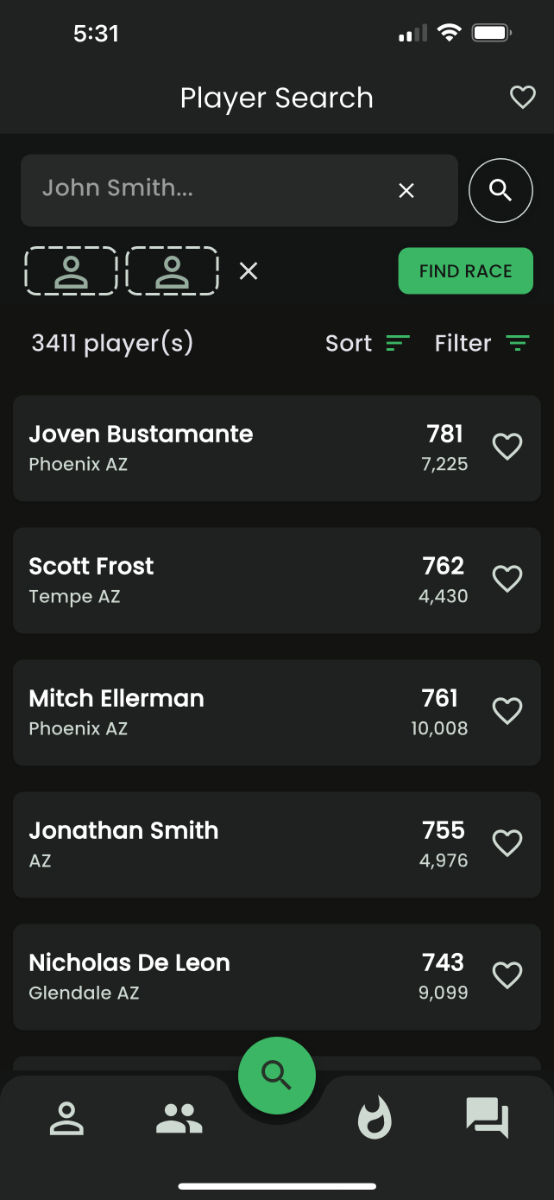Screen dimensions: 554x1200
Task: Open the flame trending tab
Action: point(375,1118)
